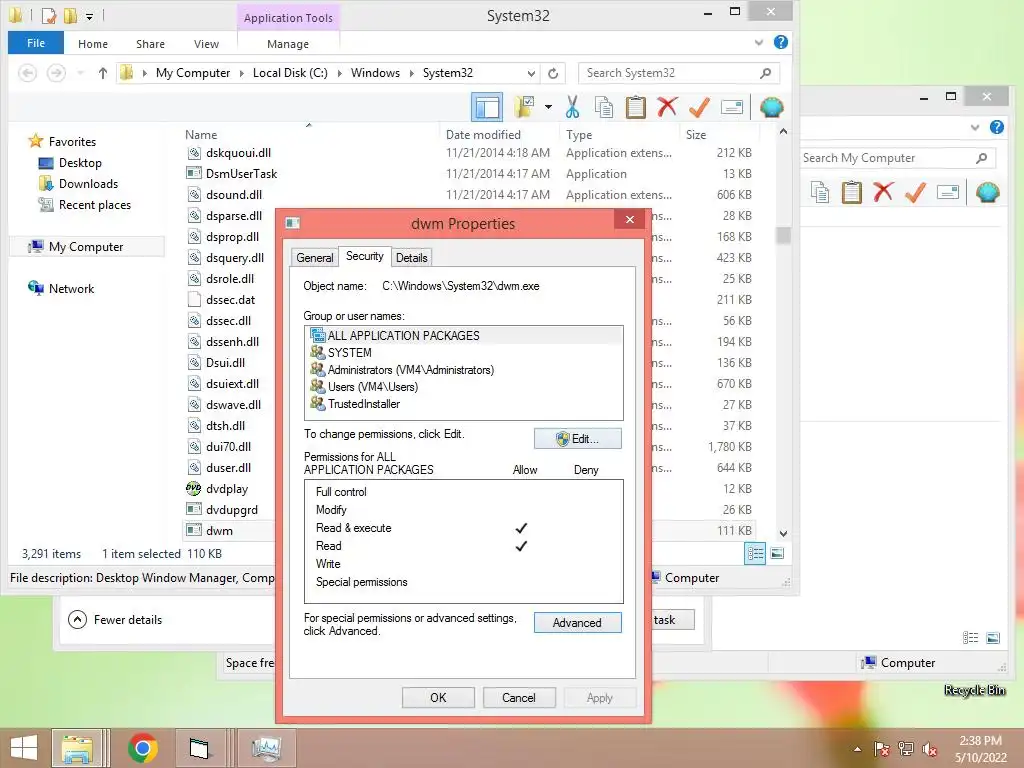
Task: Show hidden tray icons arrow
Action: pyautogui.click(x=857, y=749)
